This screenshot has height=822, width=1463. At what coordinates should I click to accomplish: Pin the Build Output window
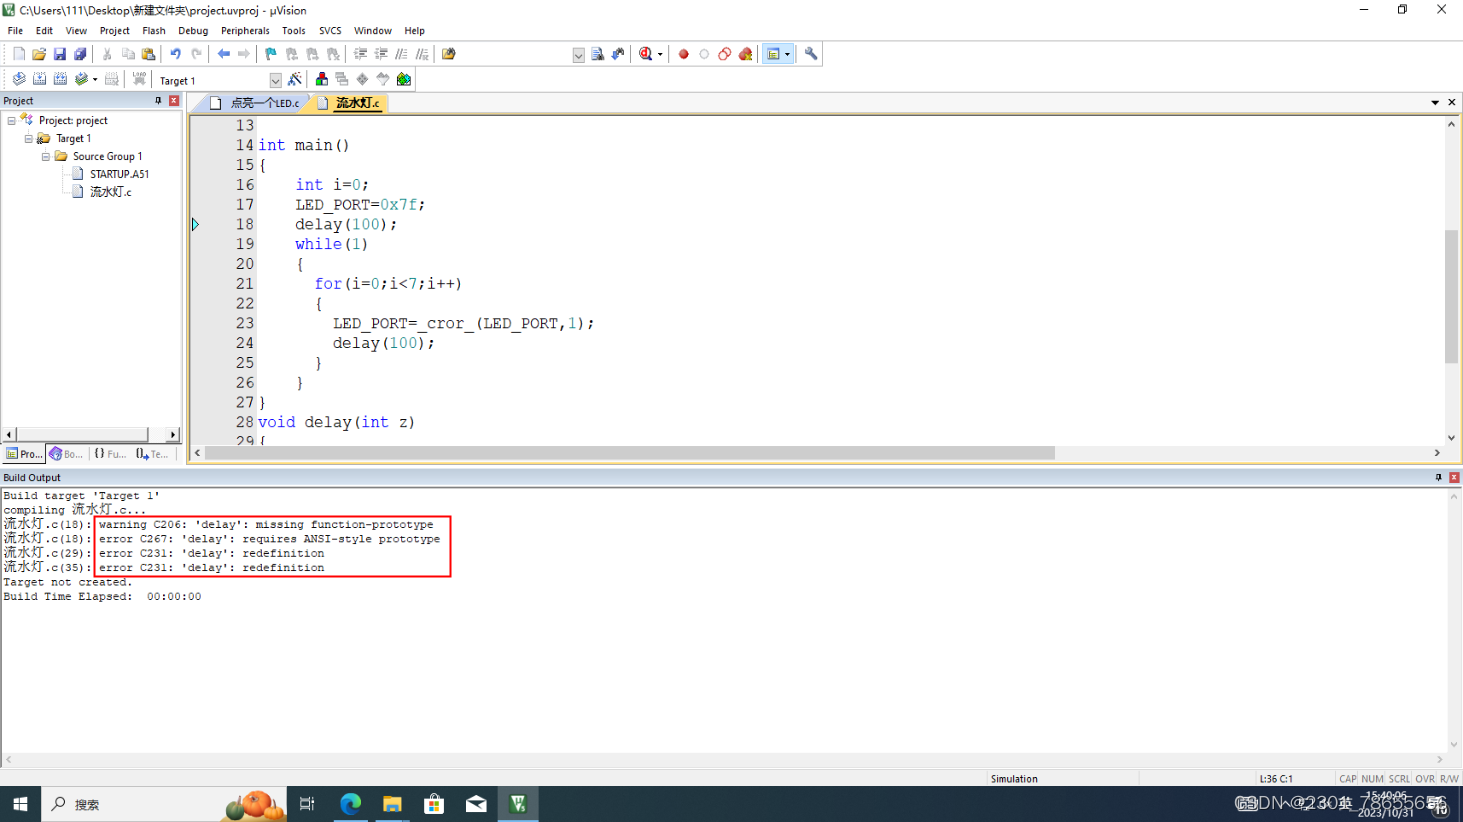coord(1438,477)
